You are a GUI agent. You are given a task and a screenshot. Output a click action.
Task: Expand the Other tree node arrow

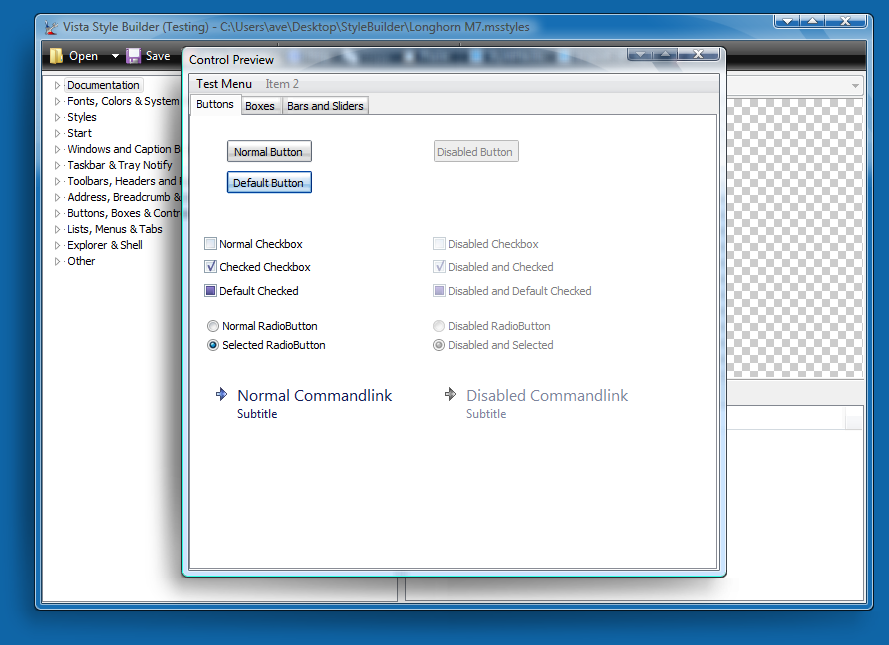(57, 262)
